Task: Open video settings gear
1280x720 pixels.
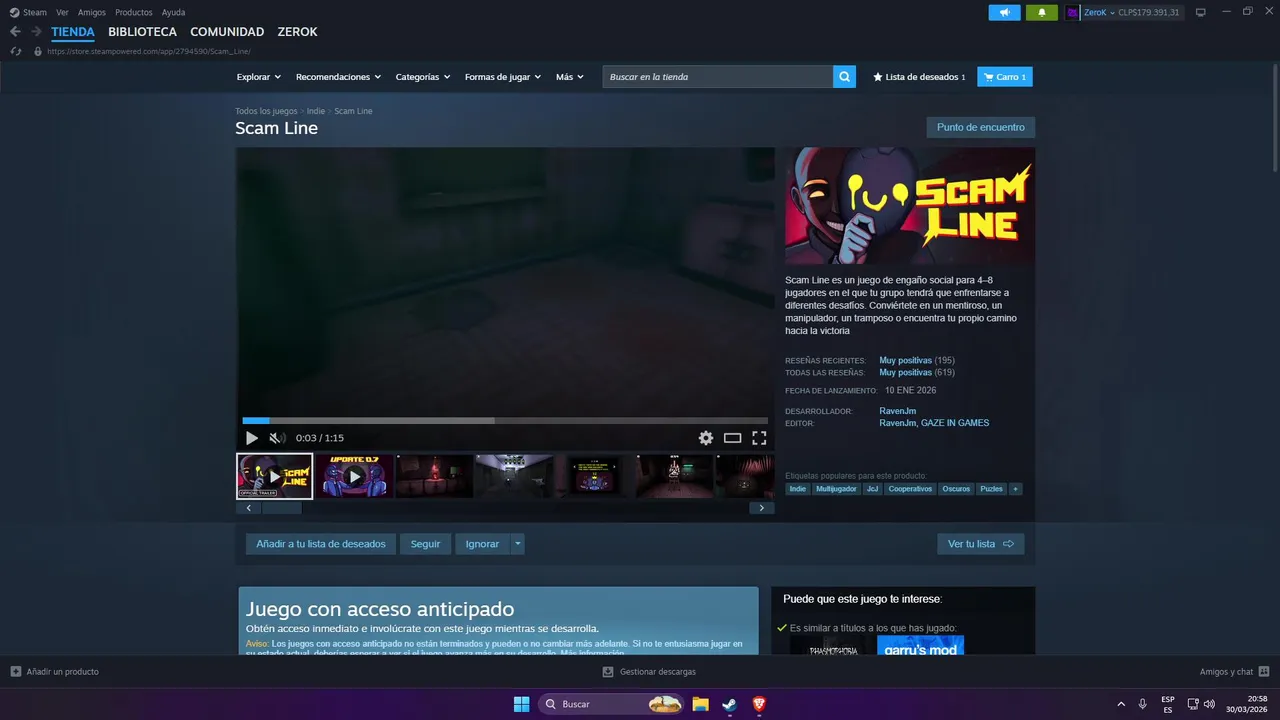Action: [706, 438]
